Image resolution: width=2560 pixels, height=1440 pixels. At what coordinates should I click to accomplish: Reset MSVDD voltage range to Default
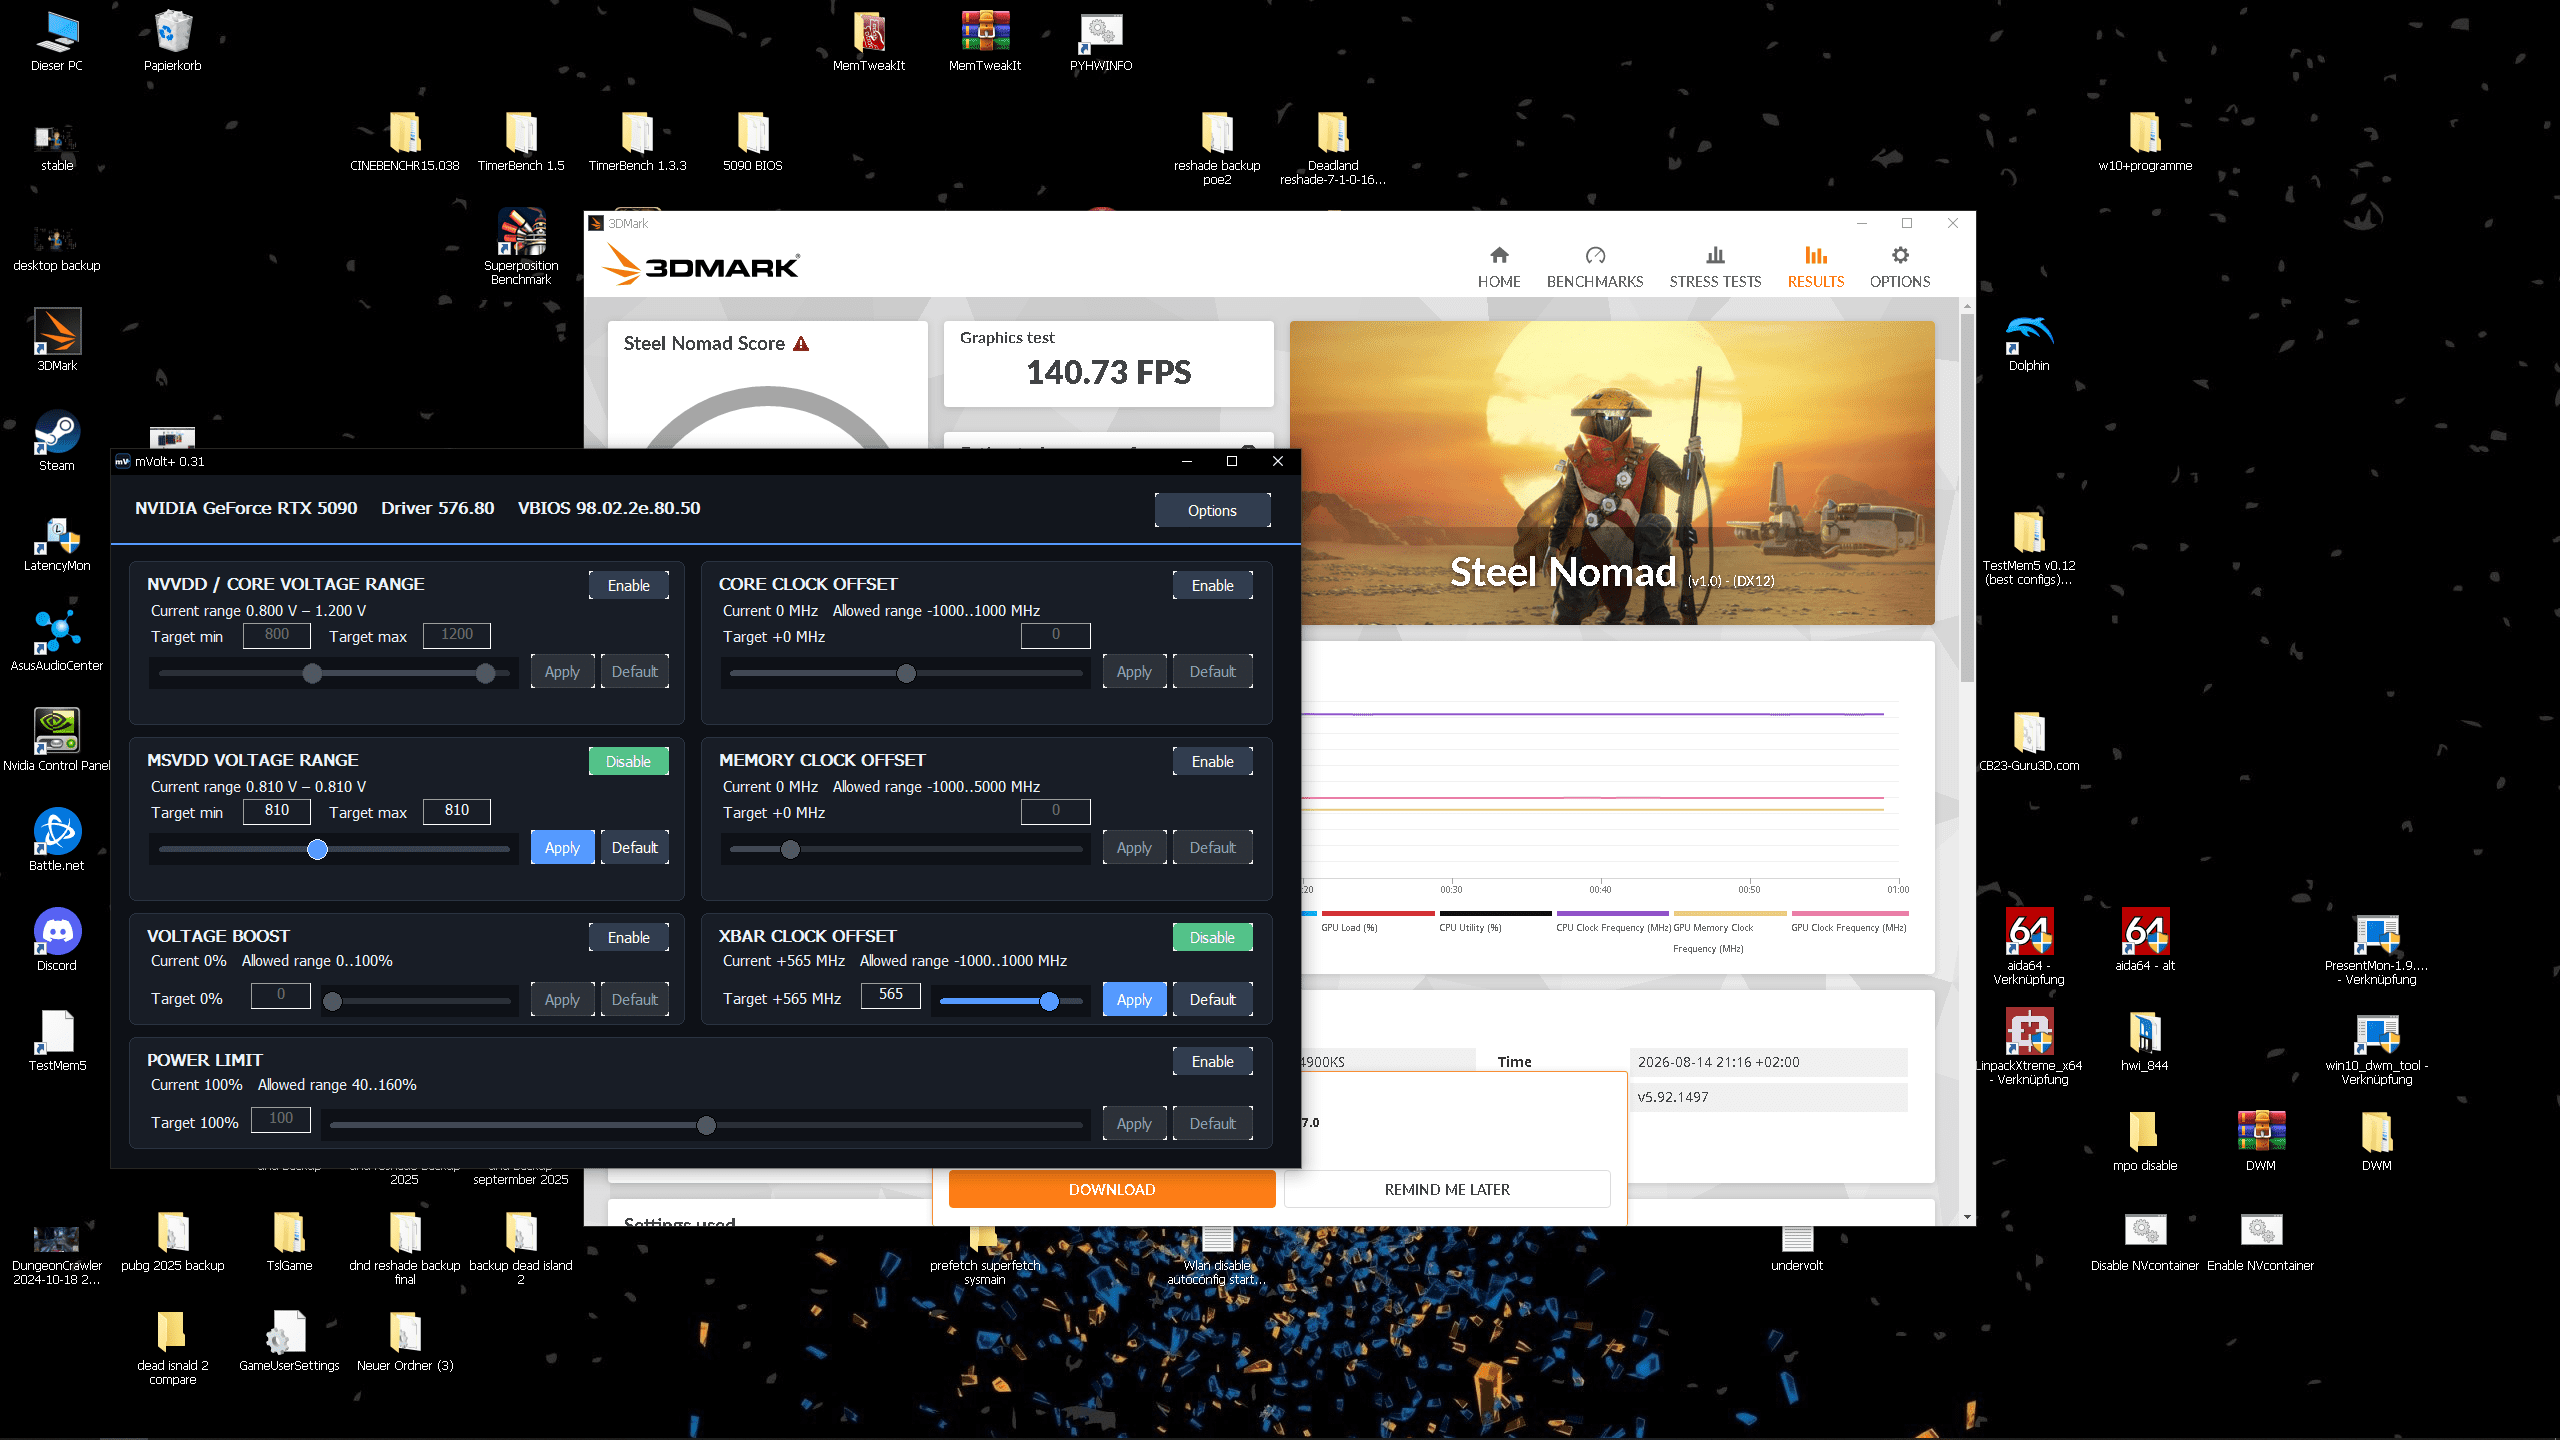click(x=635, y=847)
